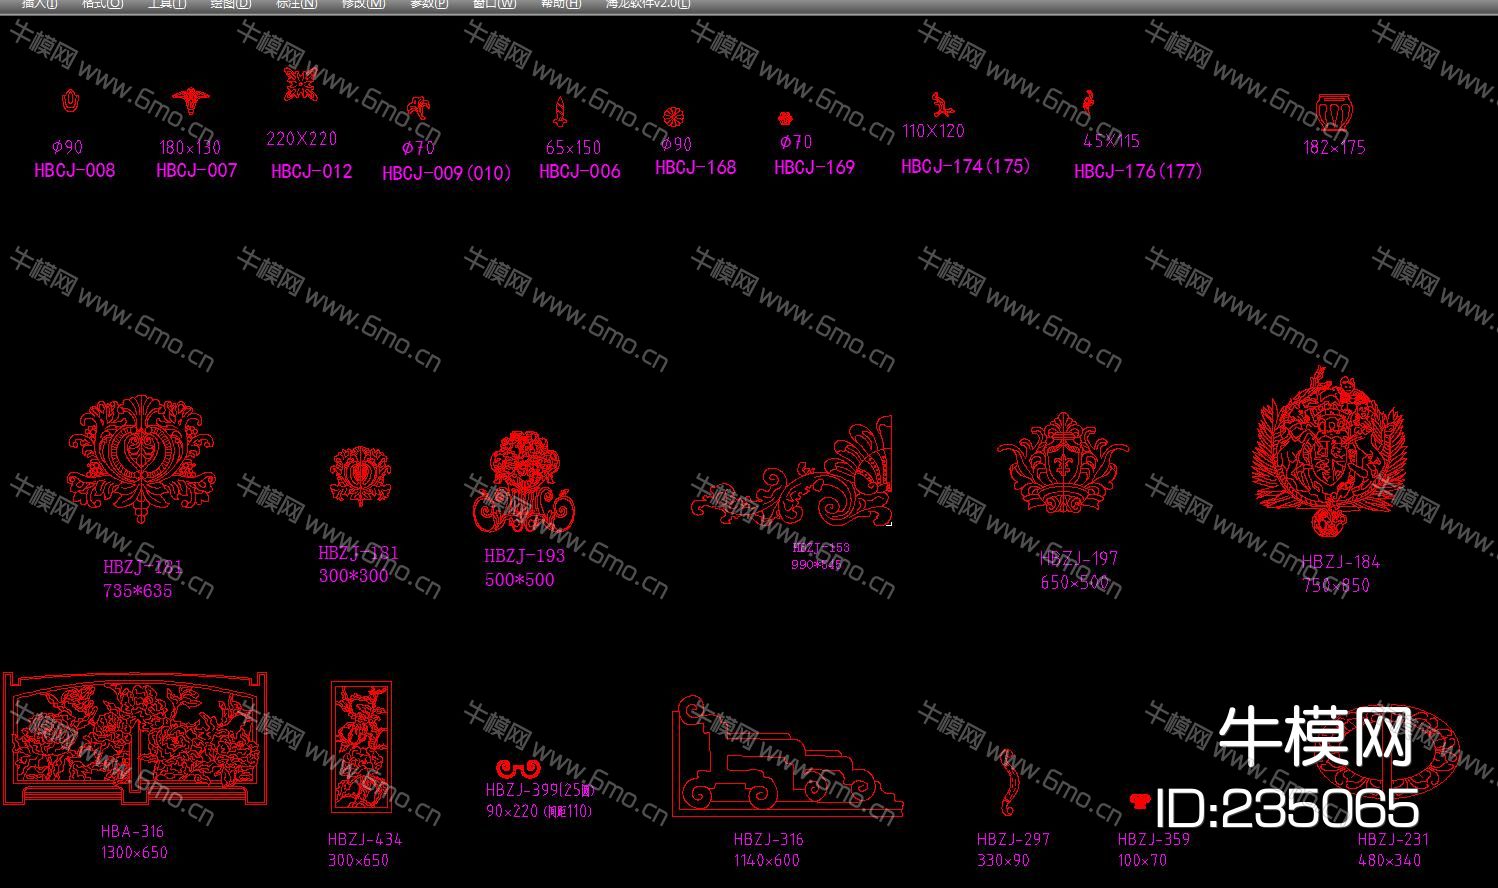Click the HBZJ-434 label
The width and height of the screenshot is (1498, 888).
365,839
